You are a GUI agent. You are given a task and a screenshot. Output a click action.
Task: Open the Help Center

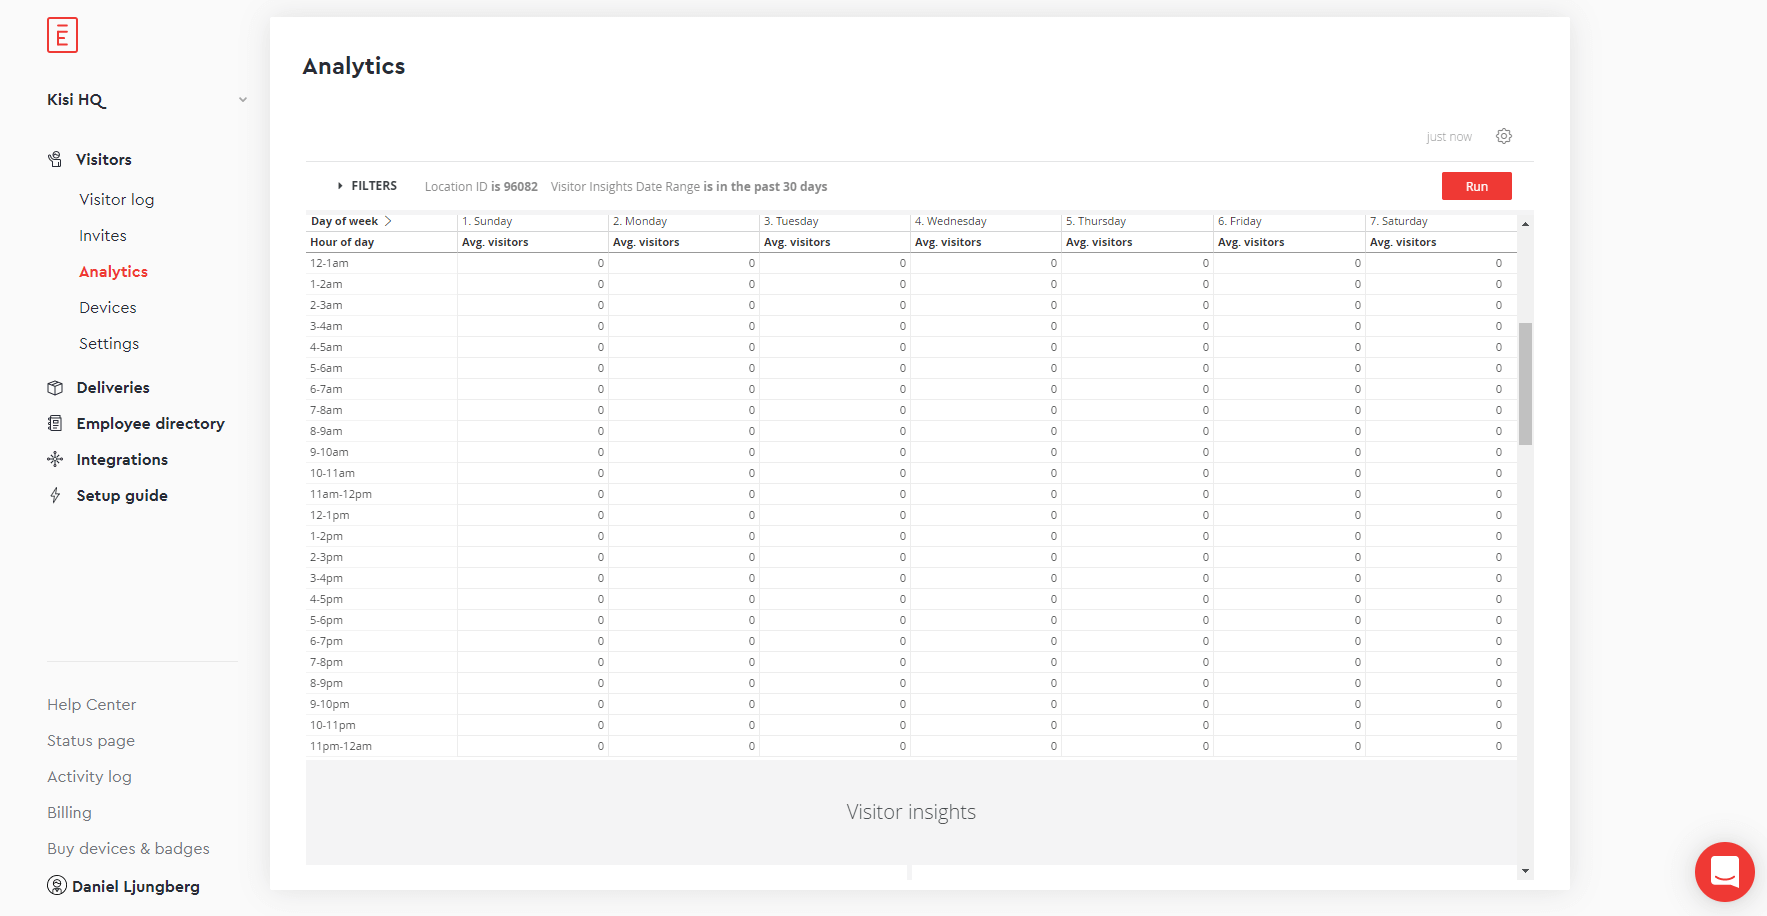(91, 704)
